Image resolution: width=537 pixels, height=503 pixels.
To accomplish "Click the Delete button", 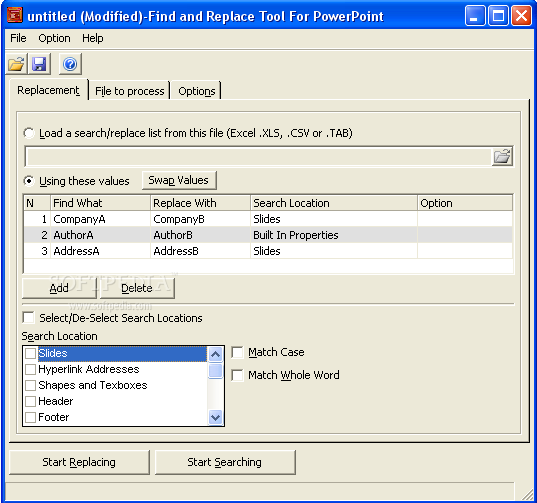I will (x=137, y=288).
